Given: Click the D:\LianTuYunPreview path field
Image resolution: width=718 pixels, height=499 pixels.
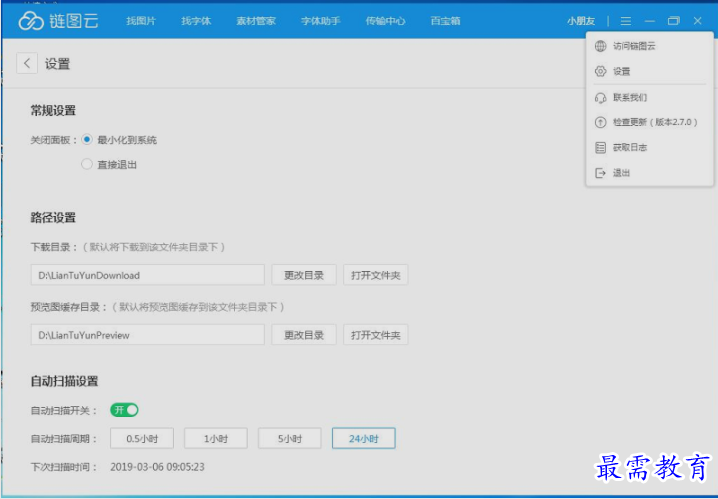Looking at the screenshot, I should [x=147, y=335].
